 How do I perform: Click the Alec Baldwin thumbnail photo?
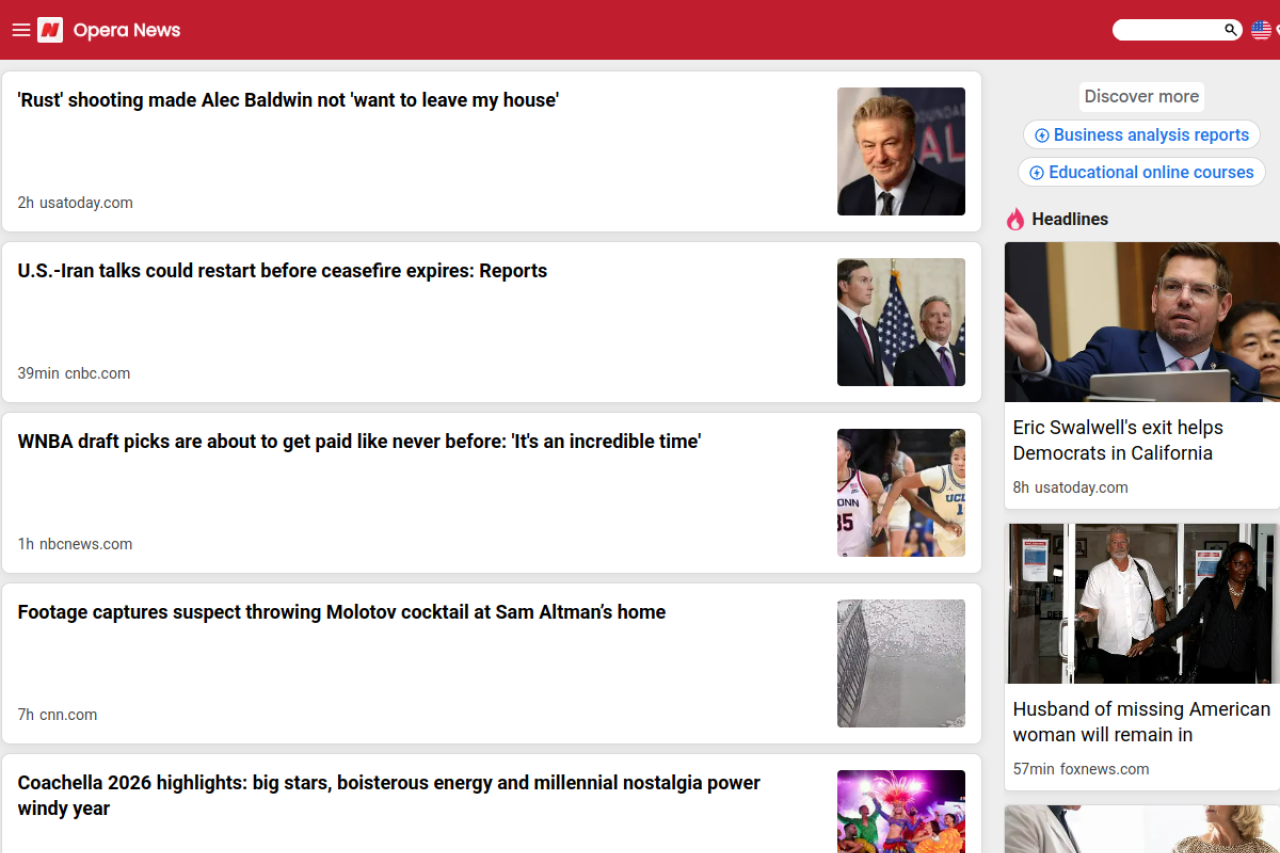pos(901,151)
